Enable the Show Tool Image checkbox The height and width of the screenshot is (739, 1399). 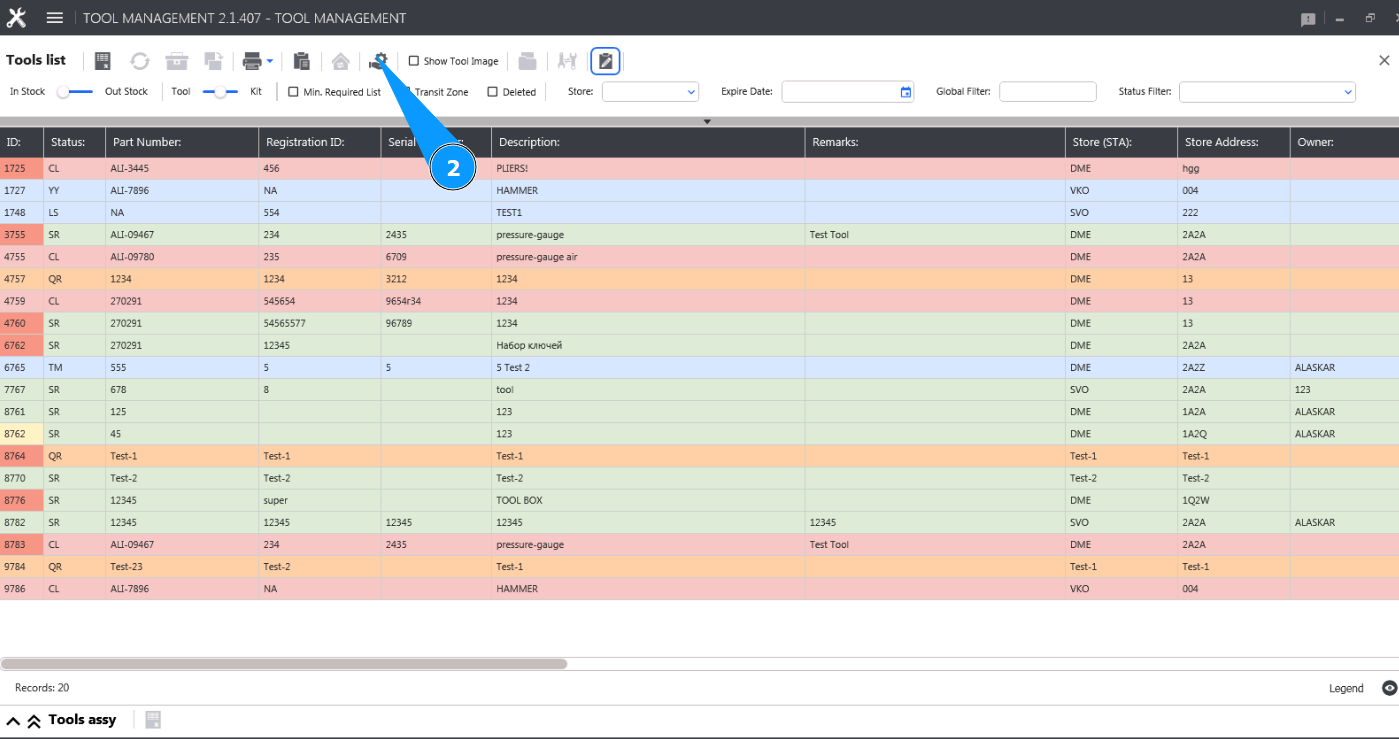pyautogui.click(x=414, y=61)
